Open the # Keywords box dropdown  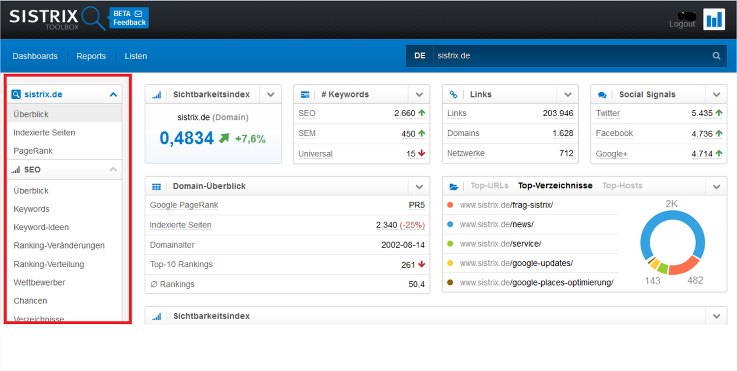tap(419, 95)
